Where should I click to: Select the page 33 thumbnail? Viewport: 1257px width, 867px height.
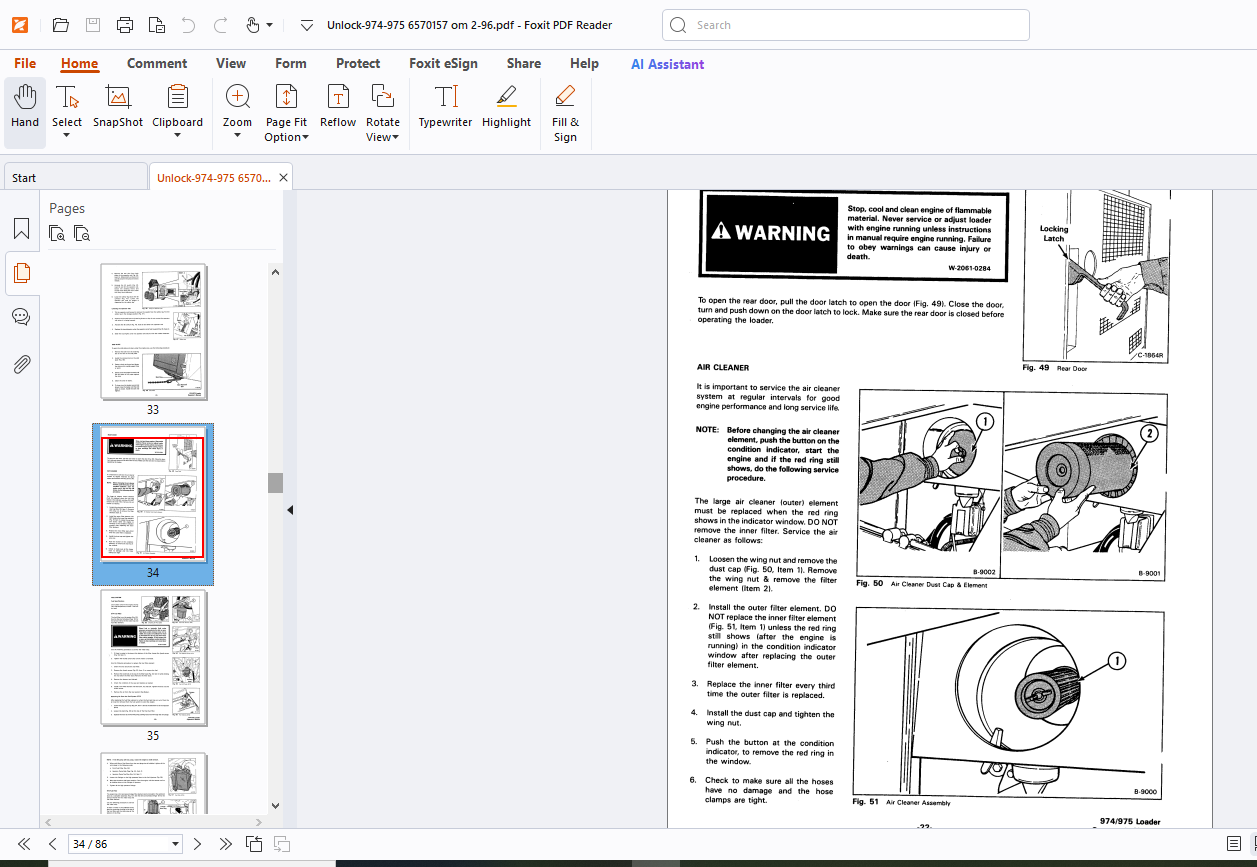(154, 332)
